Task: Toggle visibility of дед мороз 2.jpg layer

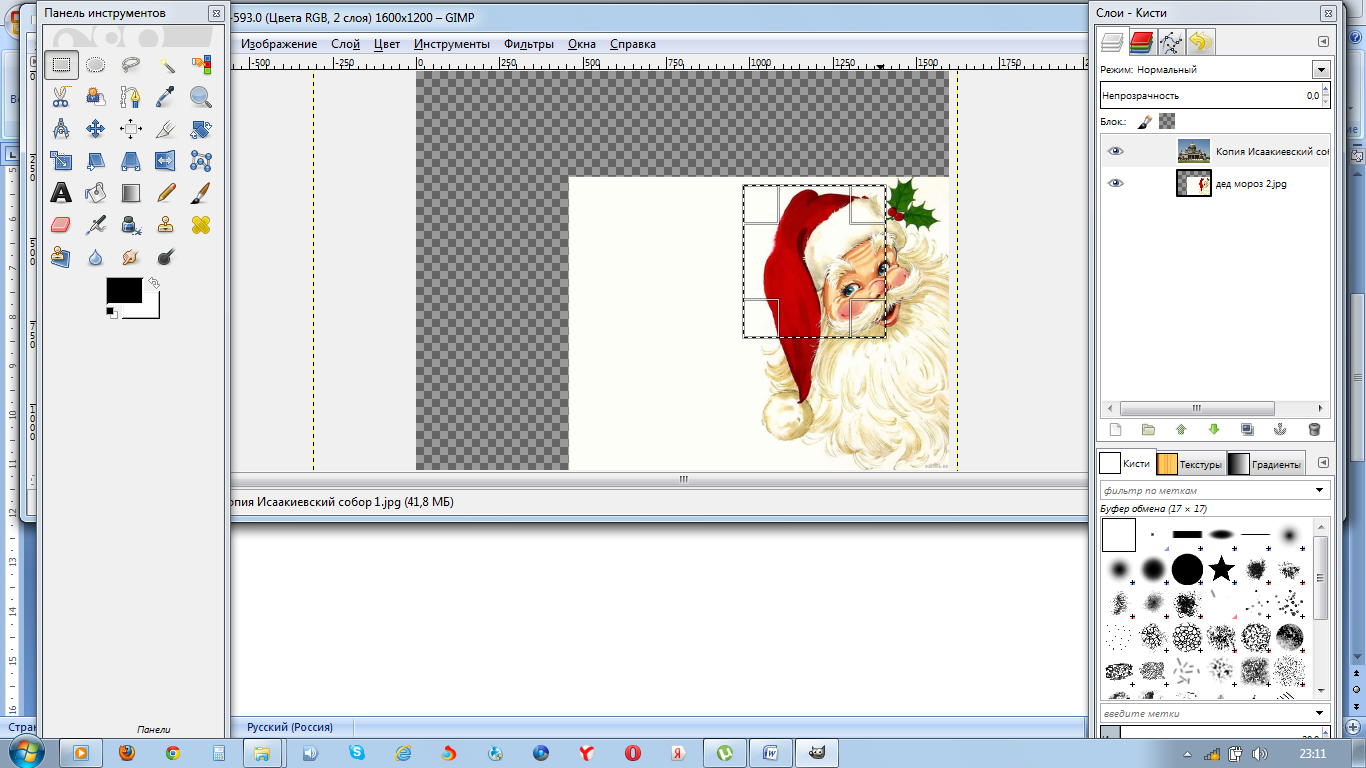Action: point(1115,183)
